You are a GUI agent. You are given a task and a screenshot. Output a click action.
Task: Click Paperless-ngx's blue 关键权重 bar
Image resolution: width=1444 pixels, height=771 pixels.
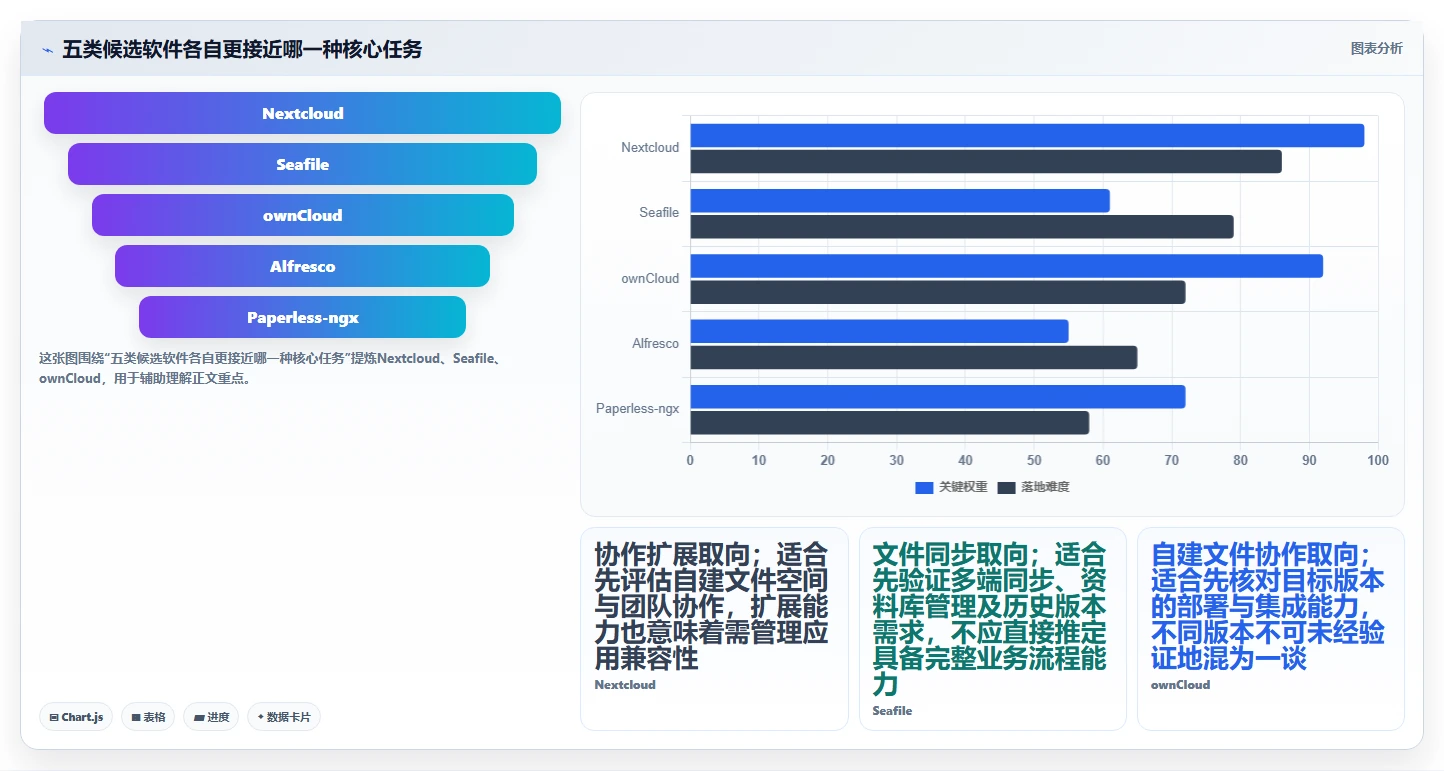tap(938, 396)
